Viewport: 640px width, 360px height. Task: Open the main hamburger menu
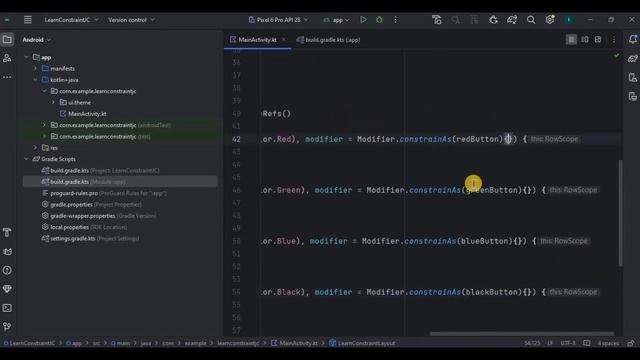pyautogui.click(x=27, y=20)
